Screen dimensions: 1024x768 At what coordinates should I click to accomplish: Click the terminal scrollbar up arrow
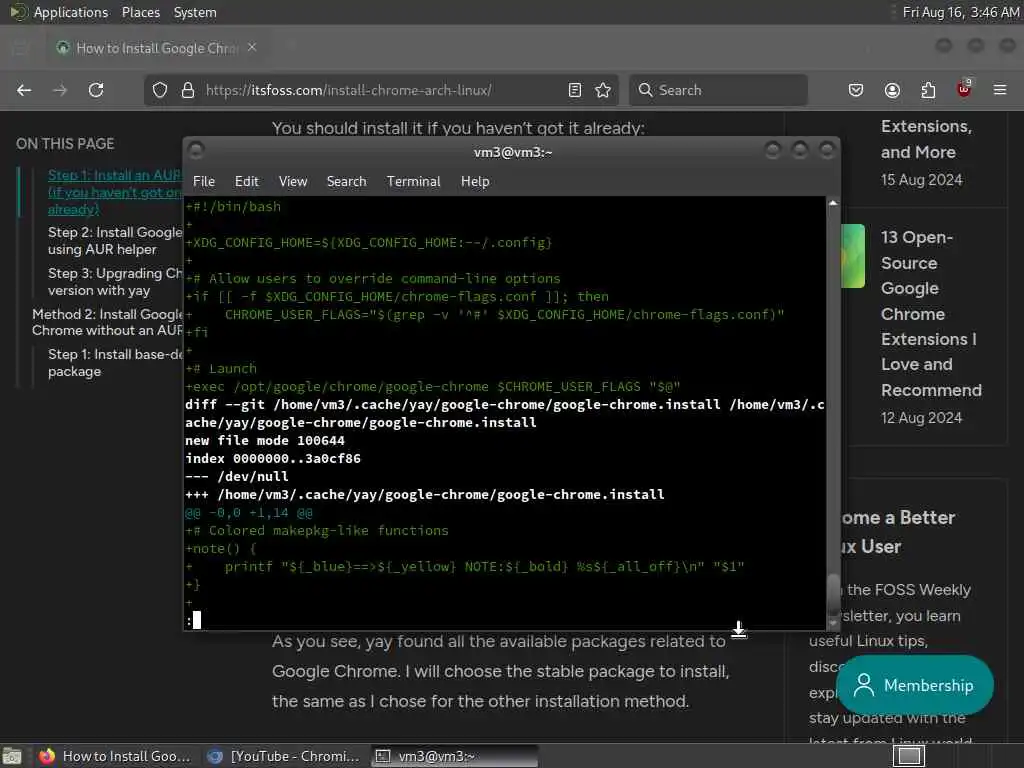coord(833,203)
